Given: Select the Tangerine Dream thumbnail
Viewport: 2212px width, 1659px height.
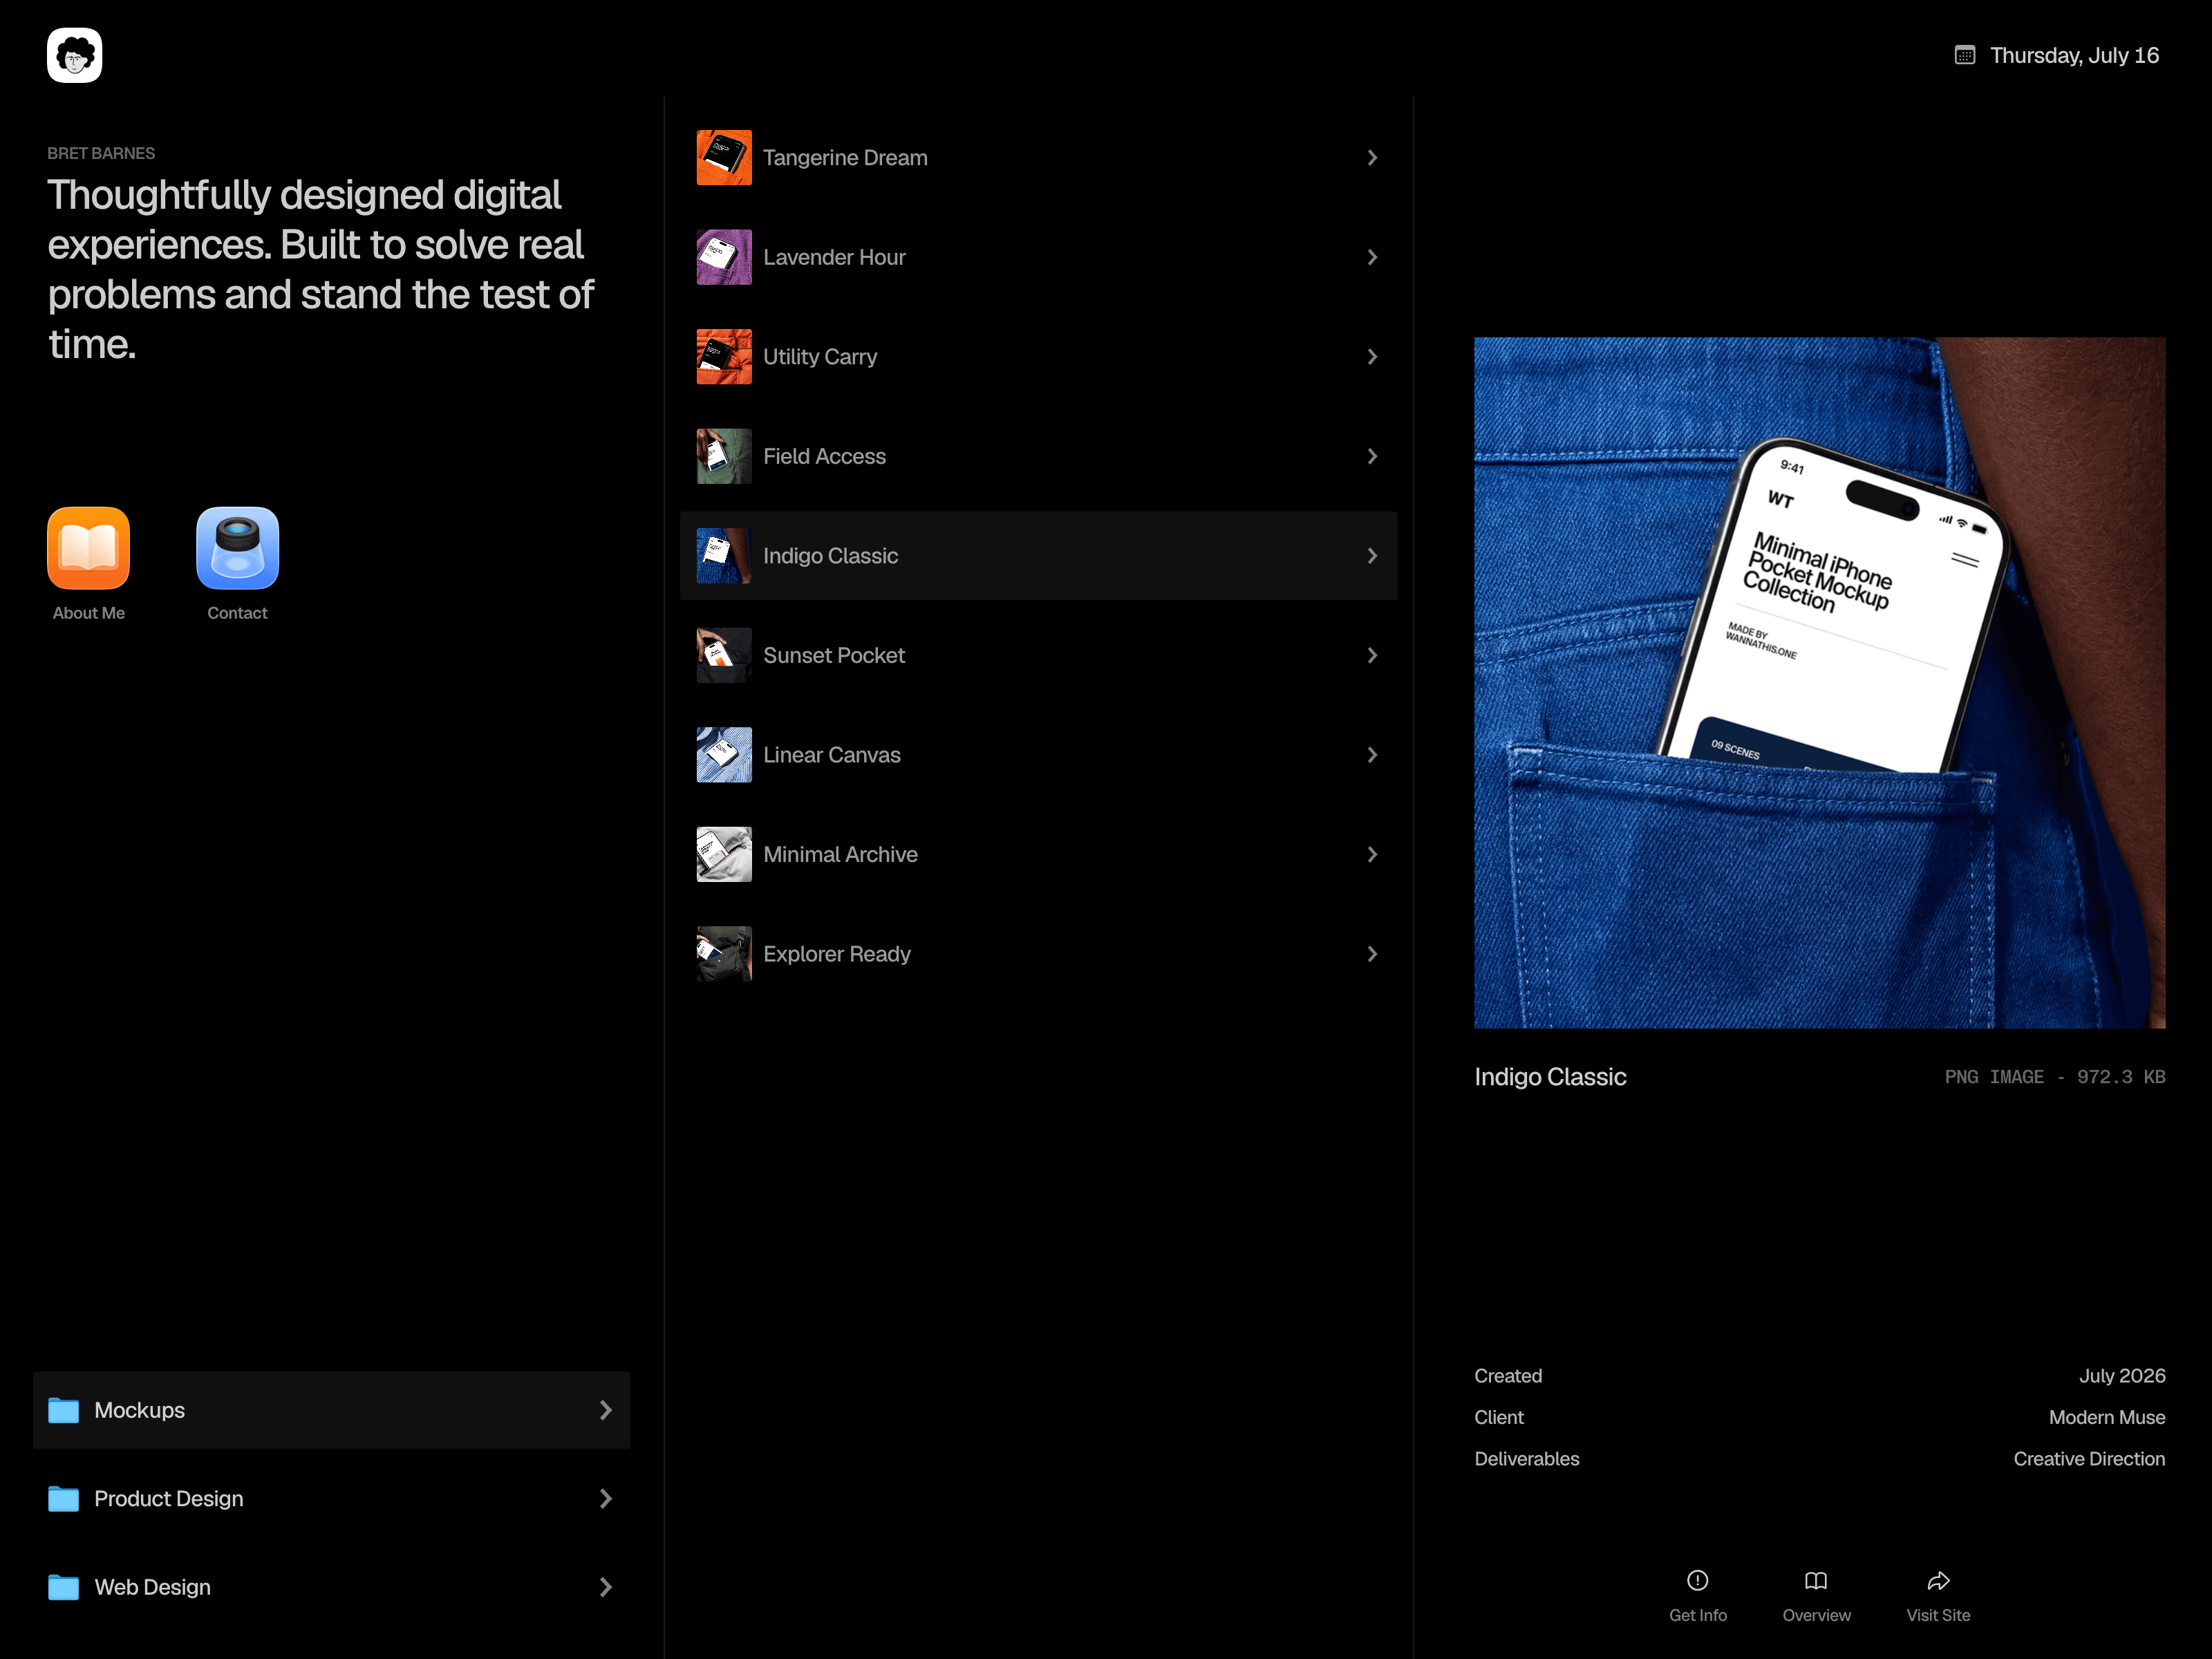Looking at the screenshot, I should [724, 157].
